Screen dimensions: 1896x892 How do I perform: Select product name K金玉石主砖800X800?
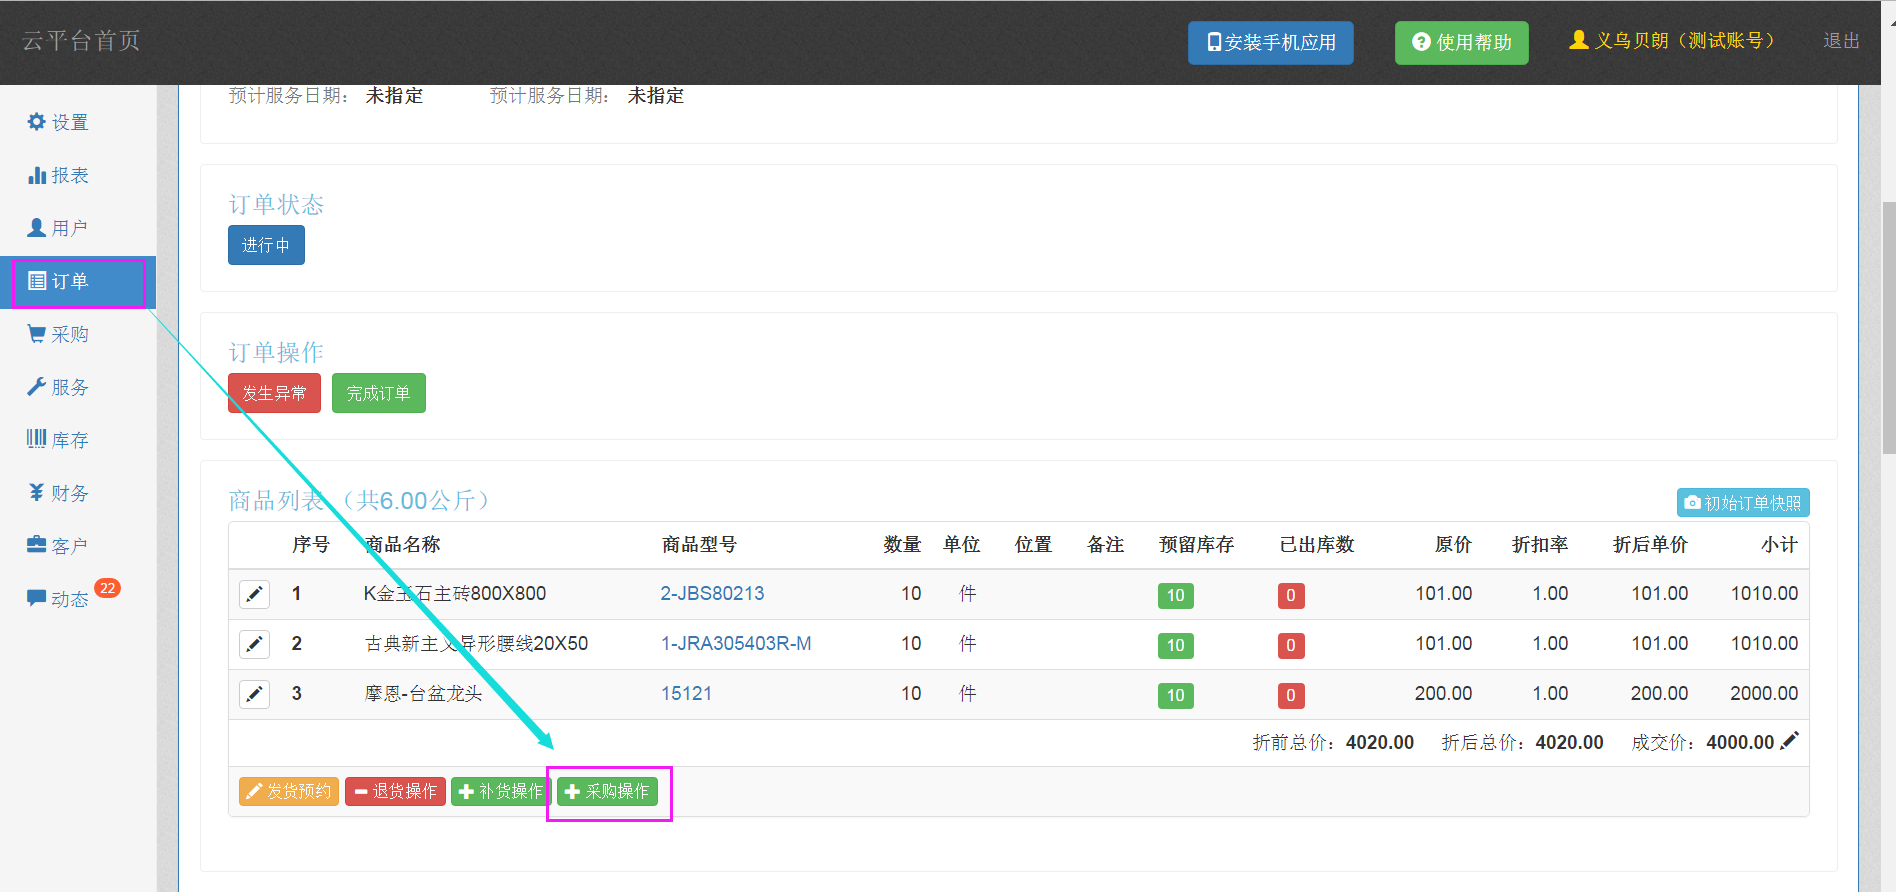pos(455,593)
